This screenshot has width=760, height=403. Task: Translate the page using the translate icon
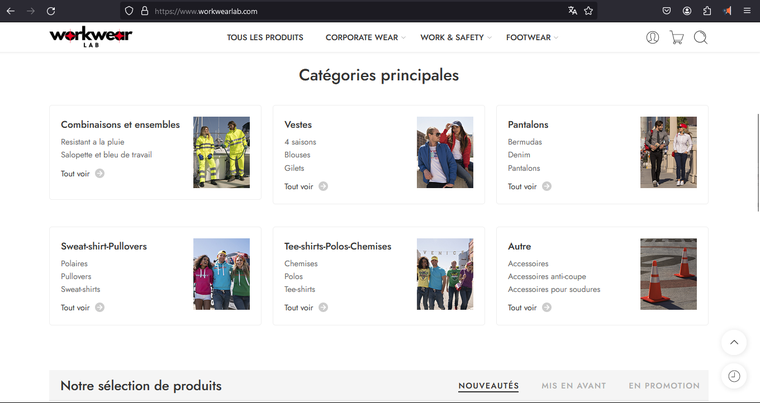[x=572, y=11]
